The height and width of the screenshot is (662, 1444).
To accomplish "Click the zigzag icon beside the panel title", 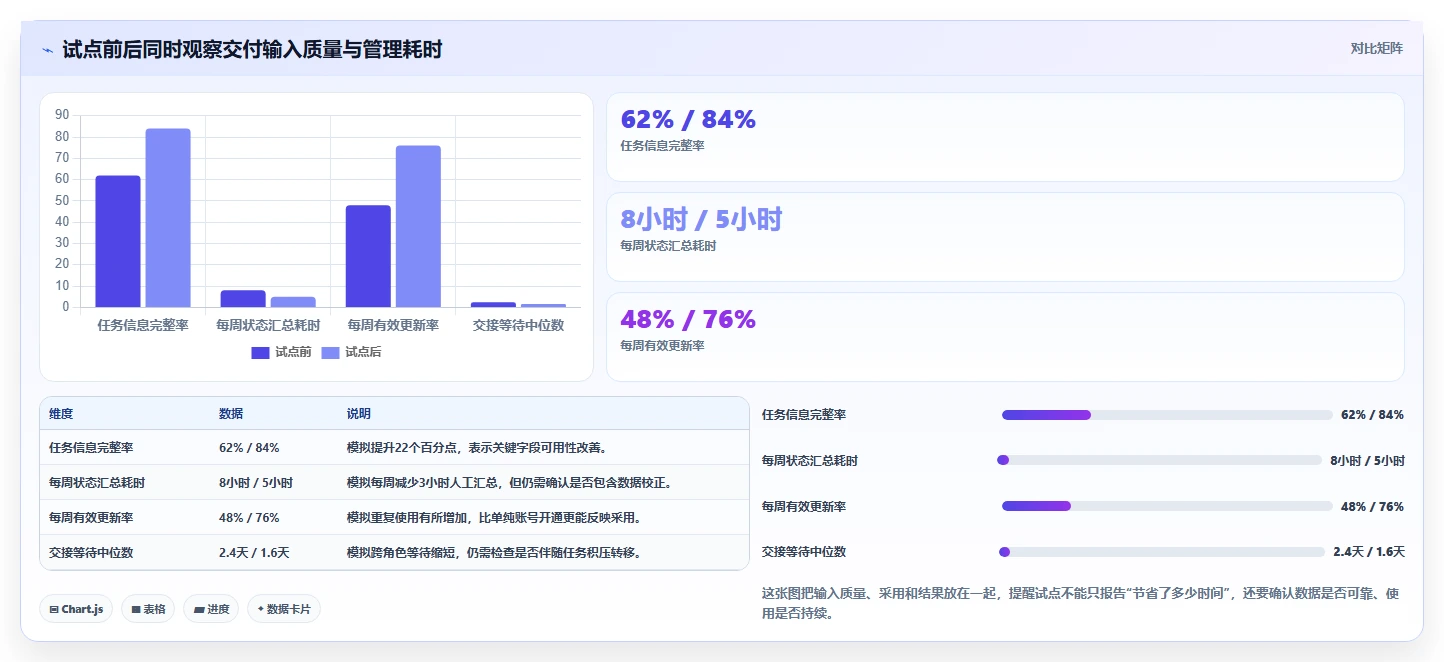I will pyautogui.click(x=47, y=50).
